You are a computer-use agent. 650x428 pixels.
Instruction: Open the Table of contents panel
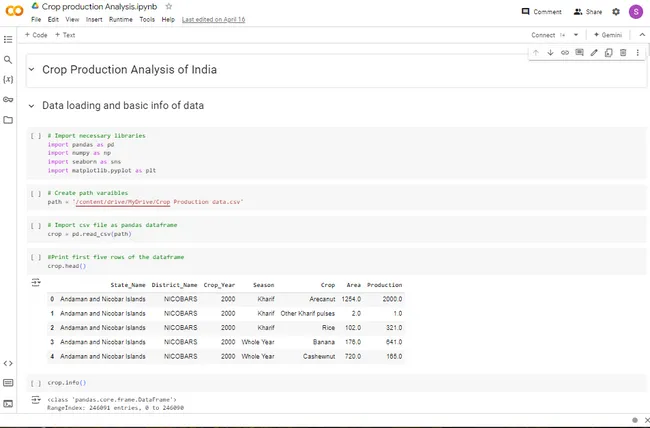click(8, 39)
